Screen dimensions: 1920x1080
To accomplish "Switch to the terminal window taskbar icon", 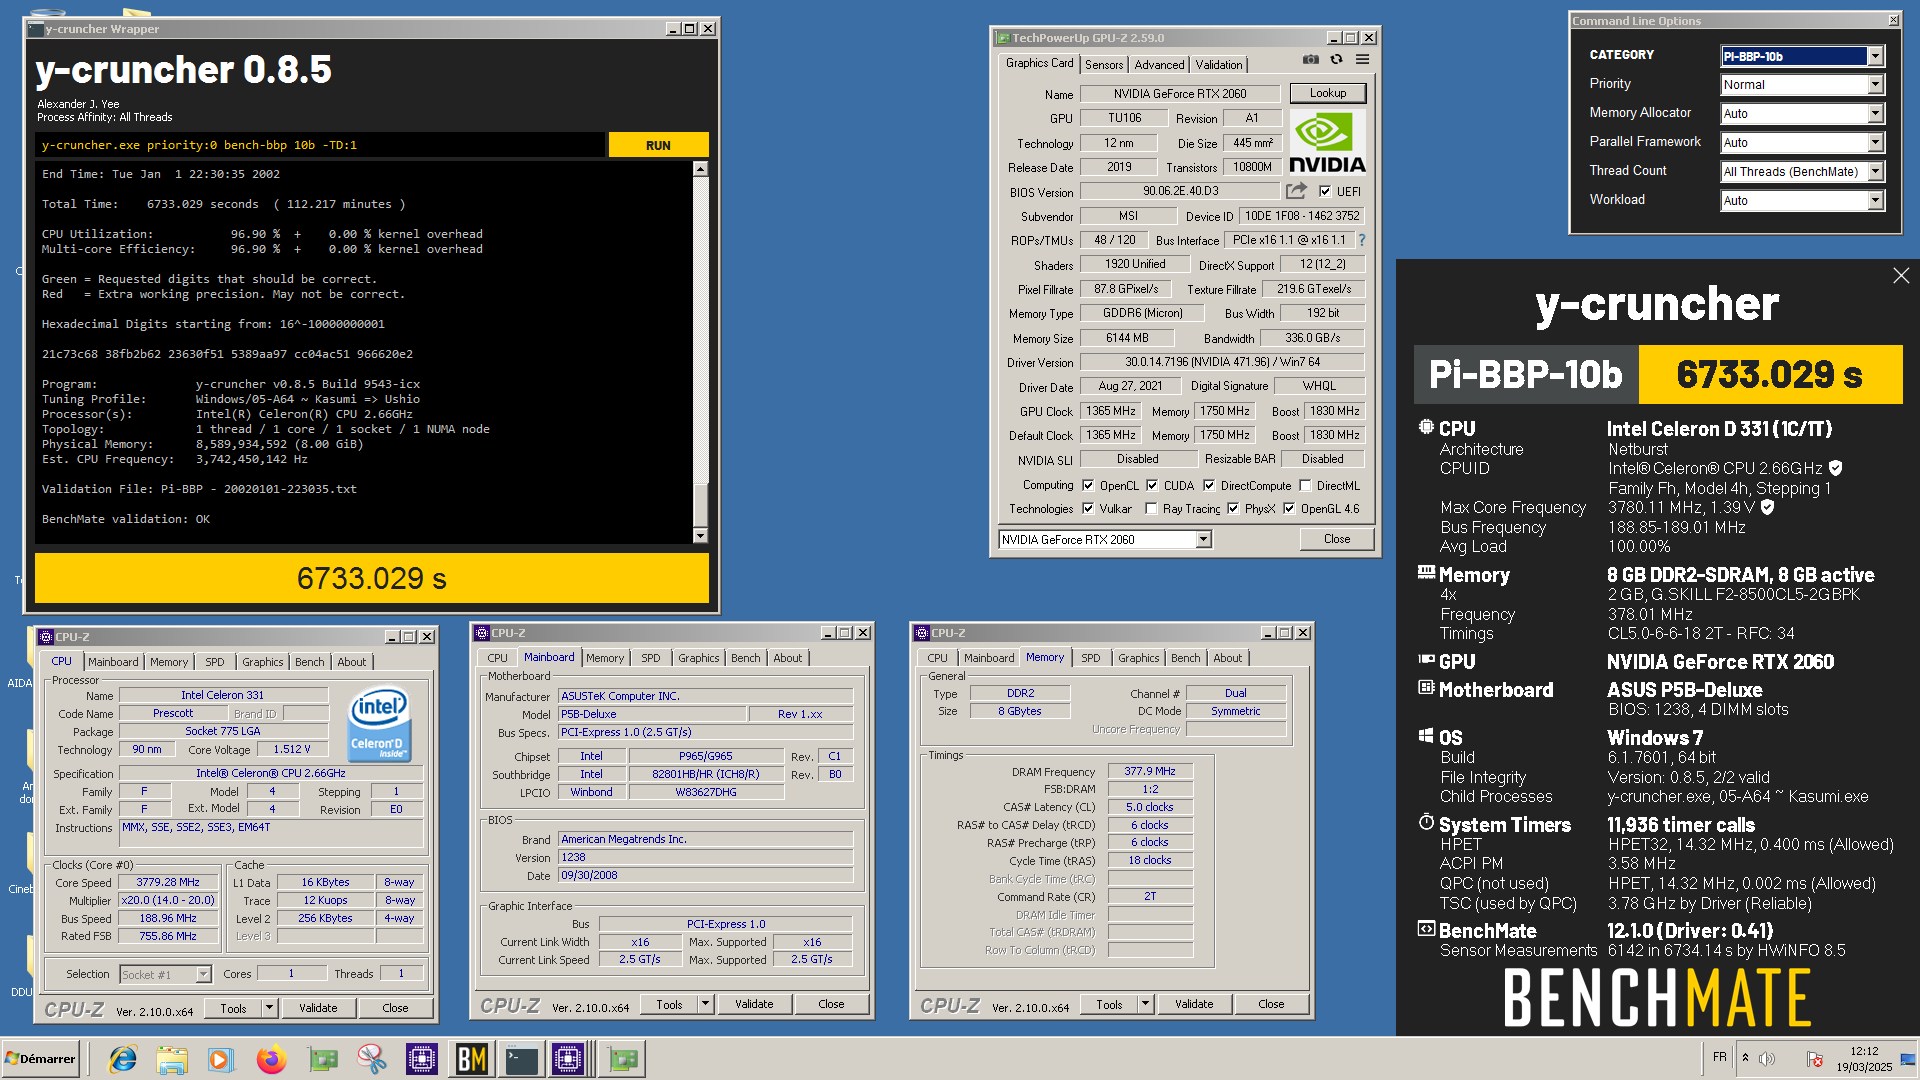I will (521, 1059).
